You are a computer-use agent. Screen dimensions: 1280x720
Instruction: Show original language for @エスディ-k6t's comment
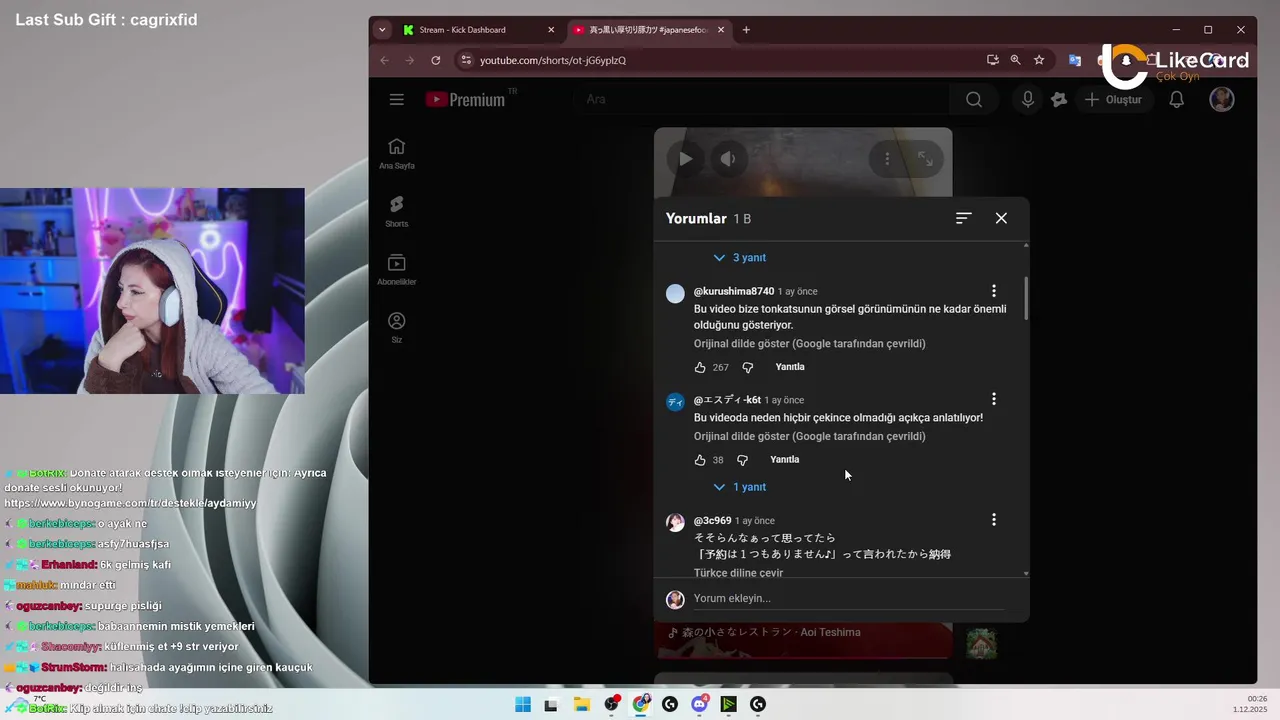point(810,437)
